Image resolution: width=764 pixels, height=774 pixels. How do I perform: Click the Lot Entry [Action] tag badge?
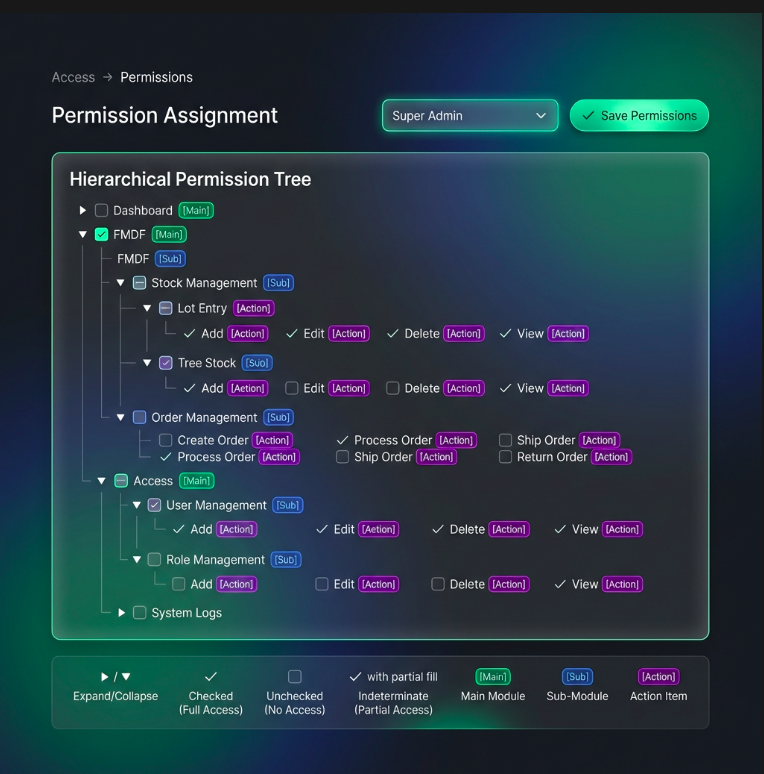[254, 308]
